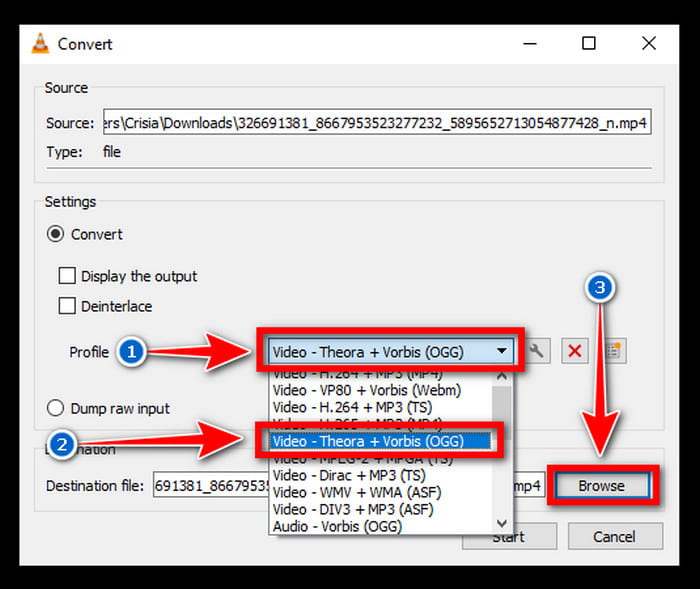Minimize the Convert window
This screenshot has height=589, width=700.
point(530,44)
